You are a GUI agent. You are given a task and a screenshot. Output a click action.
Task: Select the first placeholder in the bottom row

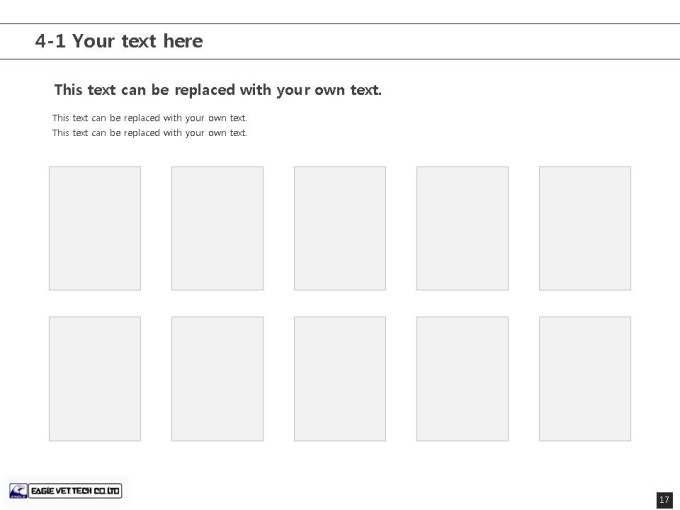(x=95, y=379)
